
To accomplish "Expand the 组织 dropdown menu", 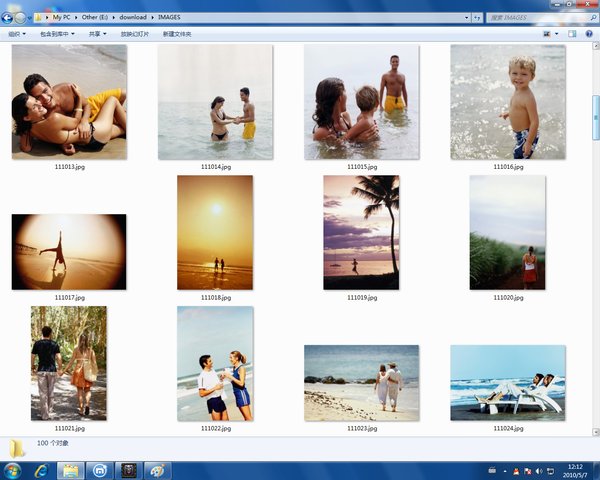I will (17, 34).
